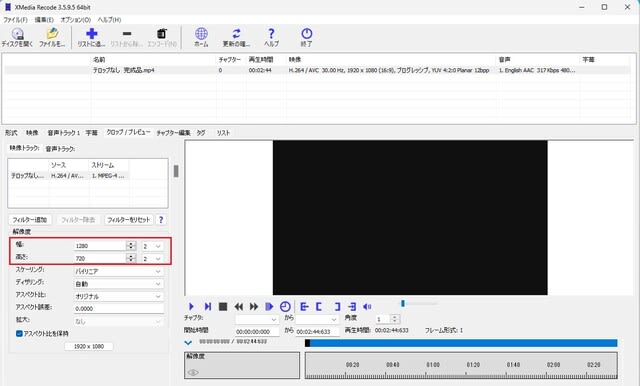This screenshot has height=386, width=640.
Task: Switch to the 字幕 tab
Action: coord(91,133)
